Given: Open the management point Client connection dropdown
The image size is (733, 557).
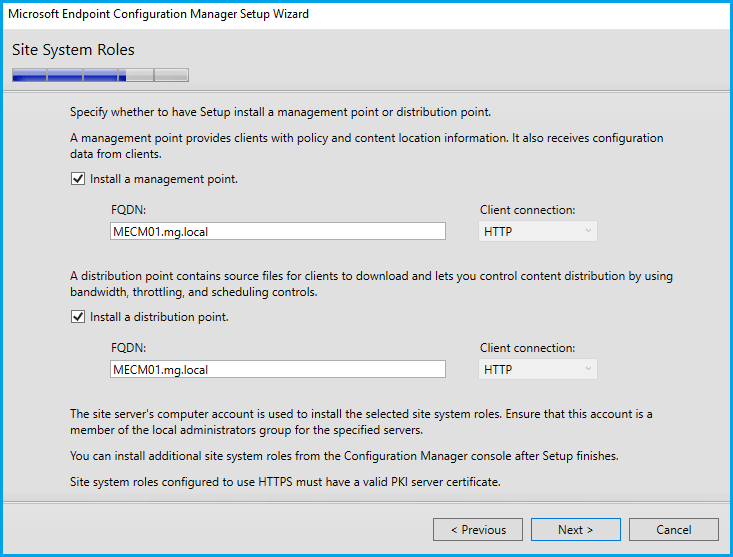Looking at the screenshot, I should click(538, 231).
